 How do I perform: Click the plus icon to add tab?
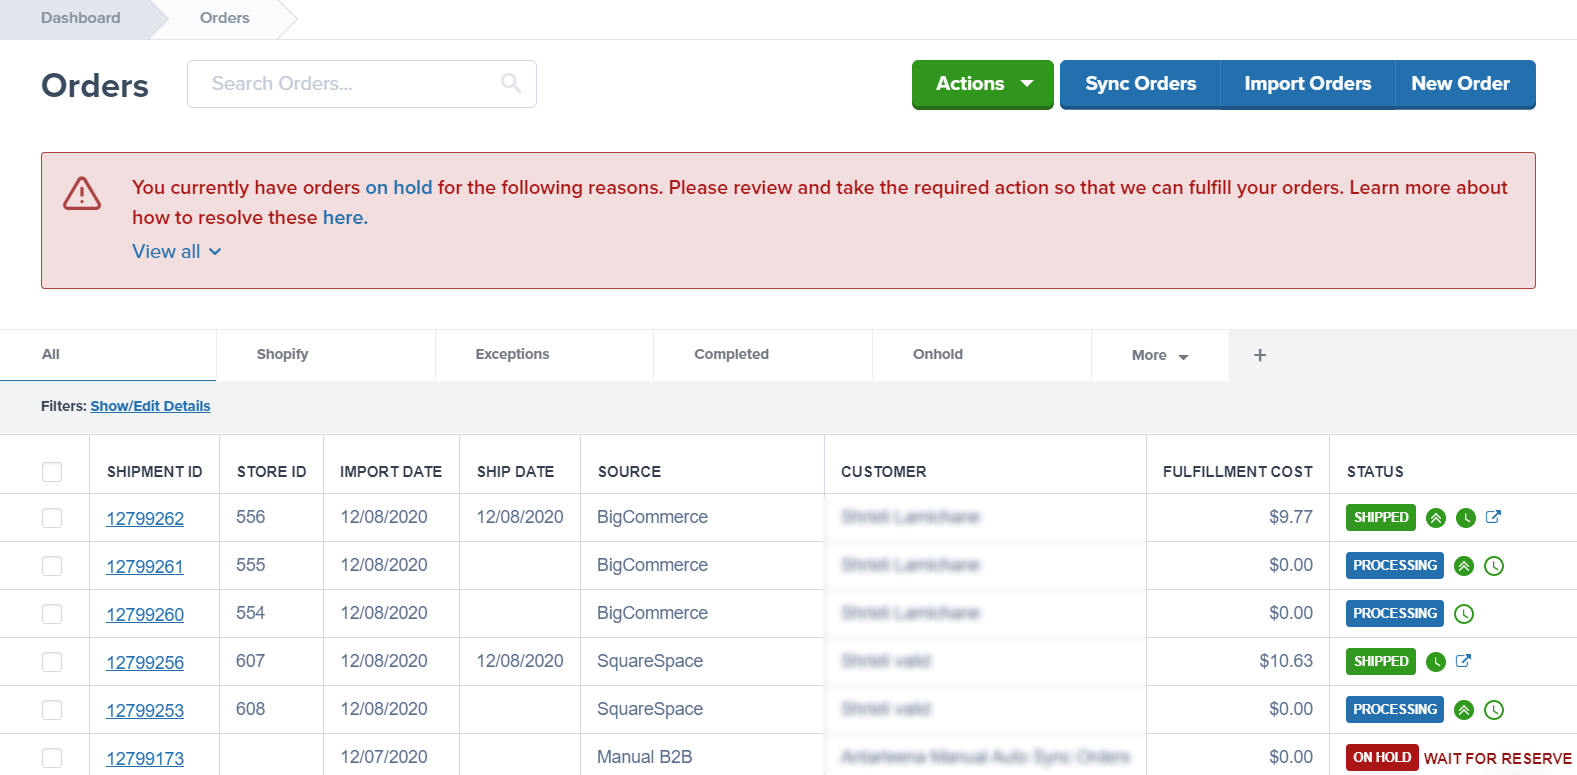[1260, 355]
